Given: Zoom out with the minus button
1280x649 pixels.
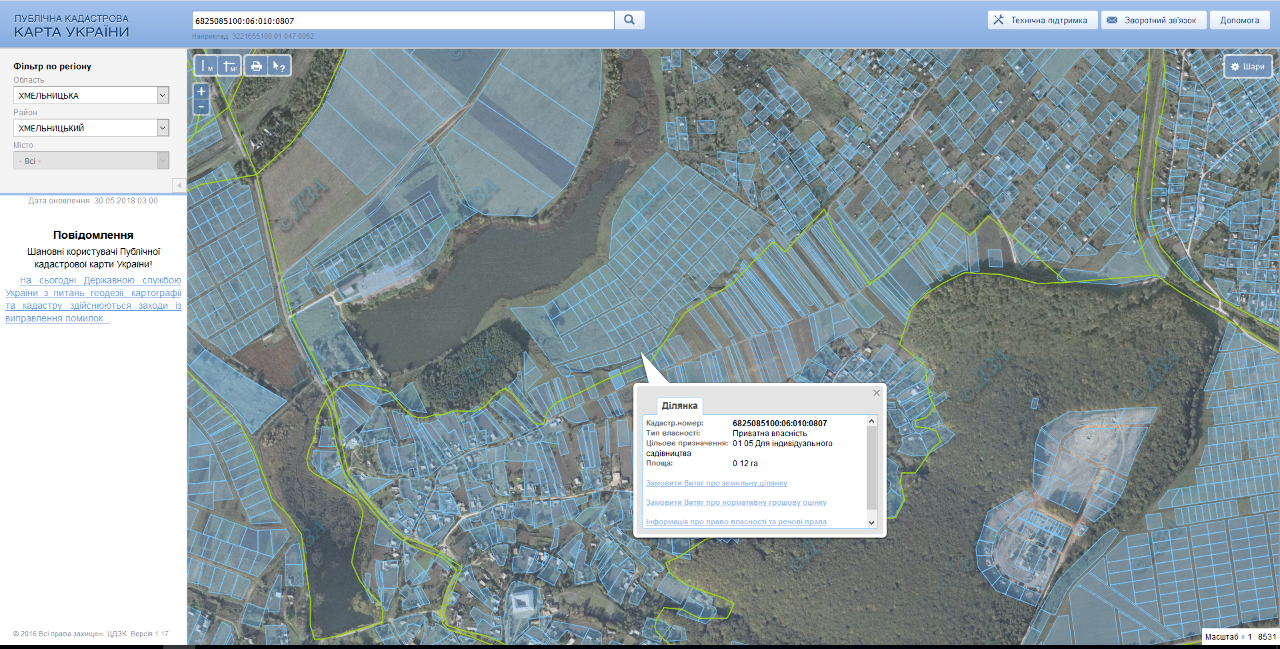Looking at the screenshot, I should pyautogui.click(x=201, y=106).
